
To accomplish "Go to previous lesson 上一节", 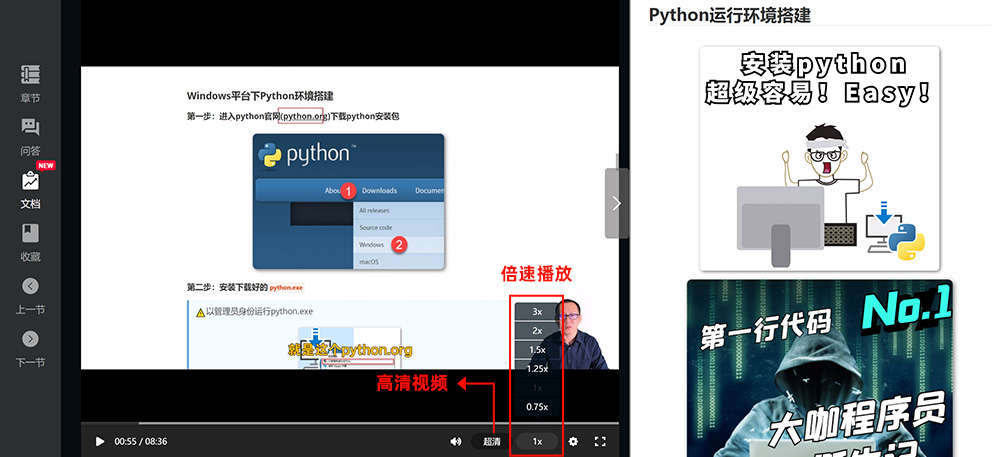I will pos(30,286).
